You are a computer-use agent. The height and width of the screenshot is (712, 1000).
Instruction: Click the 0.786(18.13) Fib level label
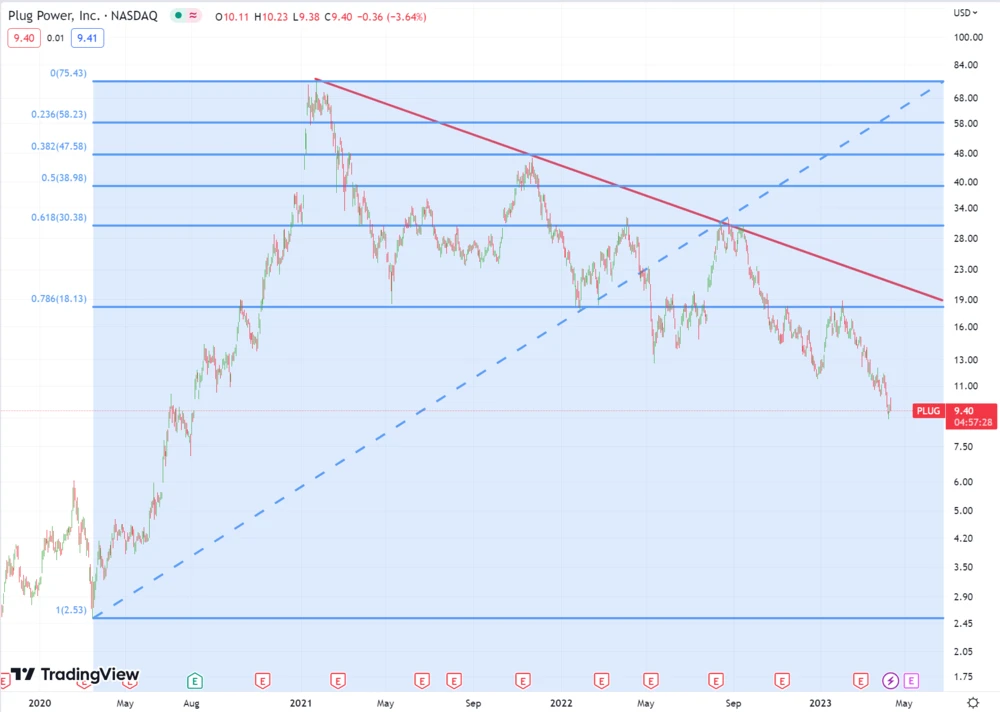tap(59, 299)
